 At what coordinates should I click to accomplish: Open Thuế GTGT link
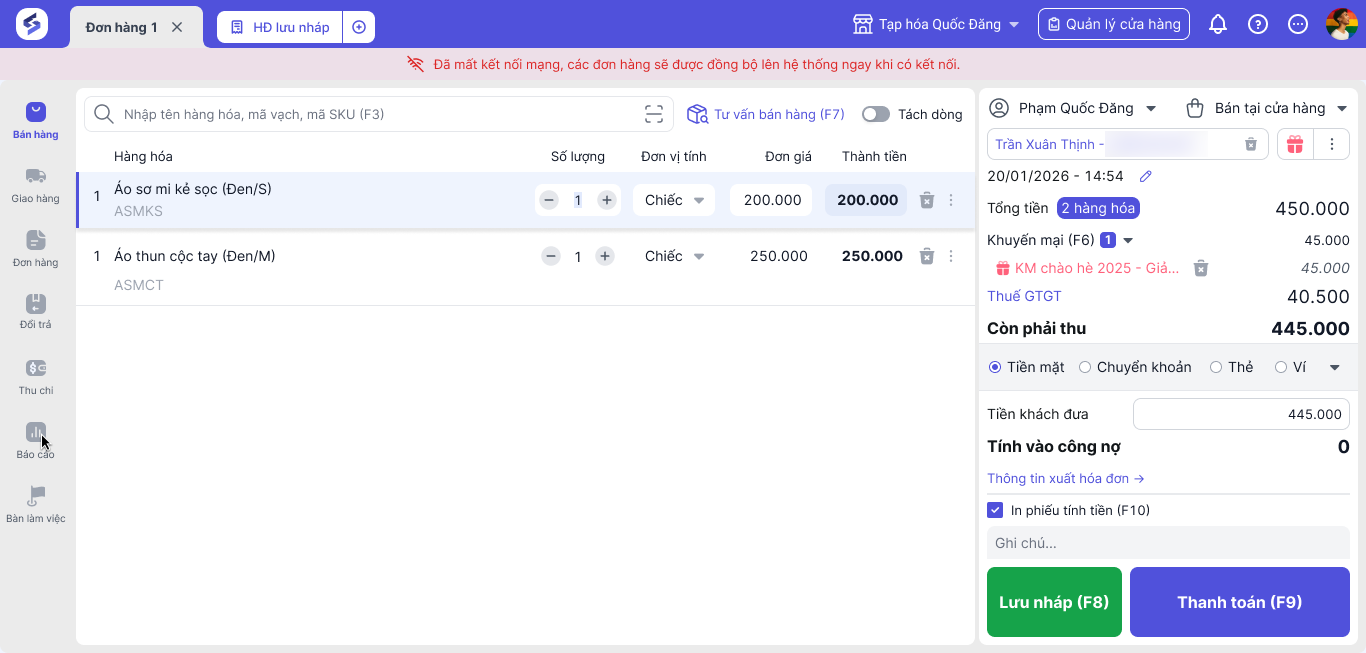click(1024, 296)
